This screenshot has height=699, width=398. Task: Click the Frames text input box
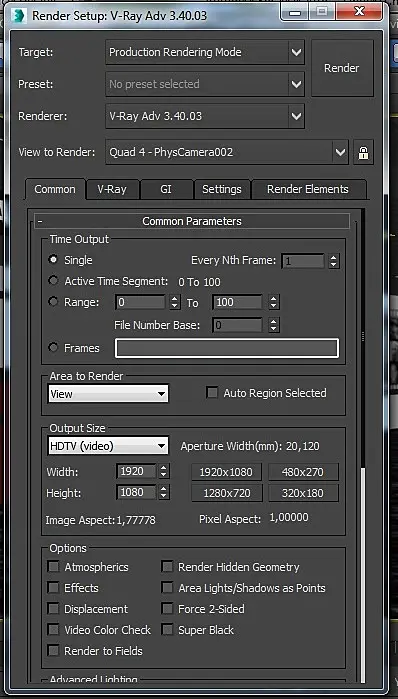pos(227,348)
